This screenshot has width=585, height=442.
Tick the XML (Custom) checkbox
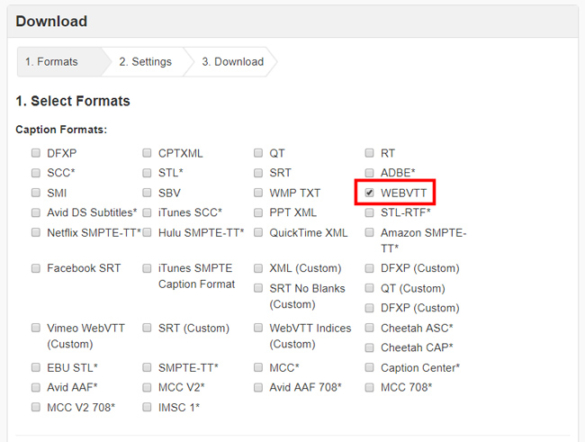pos(258,268)
